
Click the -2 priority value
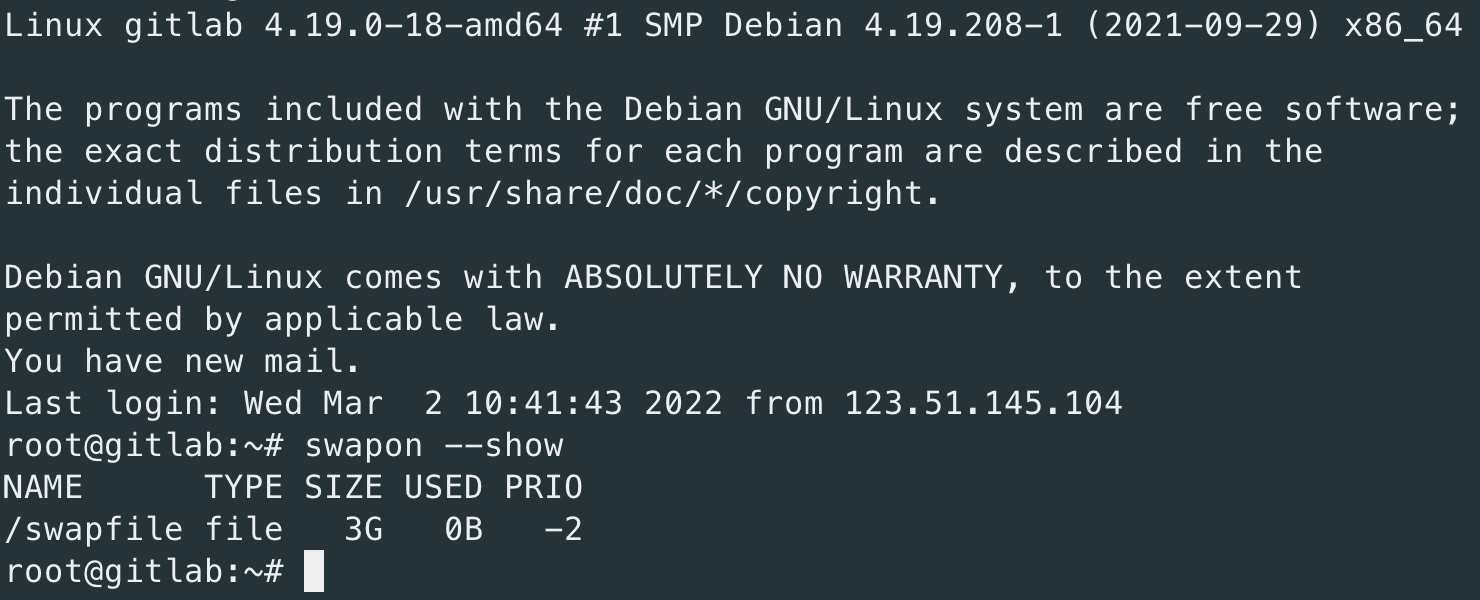(x=564, y=529)
